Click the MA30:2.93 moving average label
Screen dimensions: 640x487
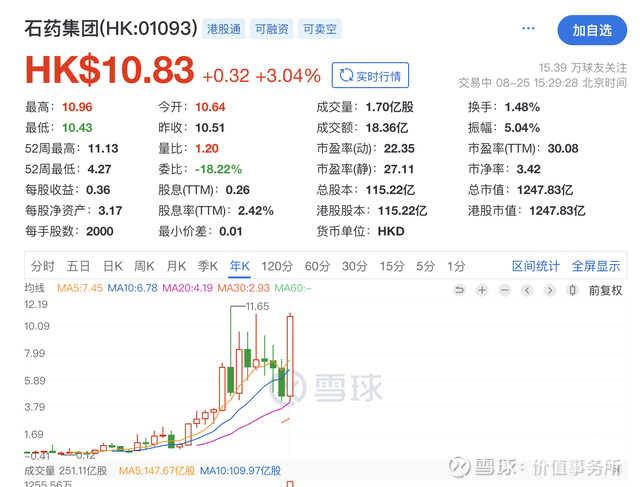[243, 288]
